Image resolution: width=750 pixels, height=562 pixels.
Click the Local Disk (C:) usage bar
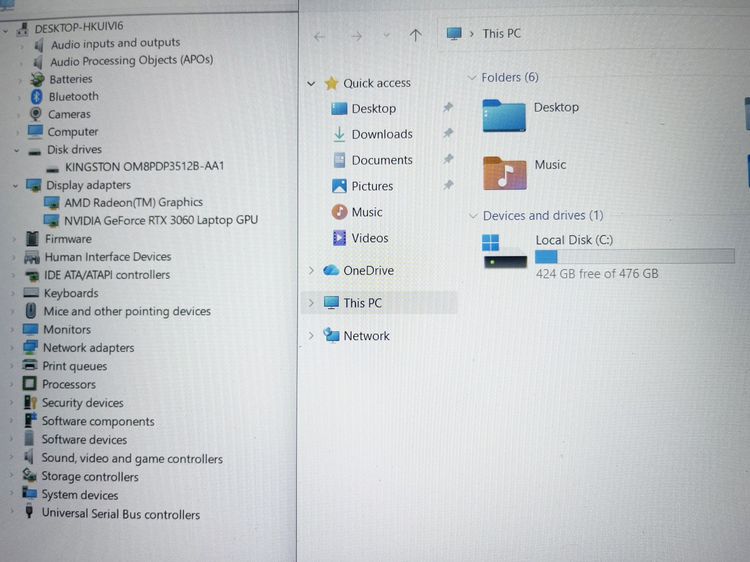coord(635,256)
